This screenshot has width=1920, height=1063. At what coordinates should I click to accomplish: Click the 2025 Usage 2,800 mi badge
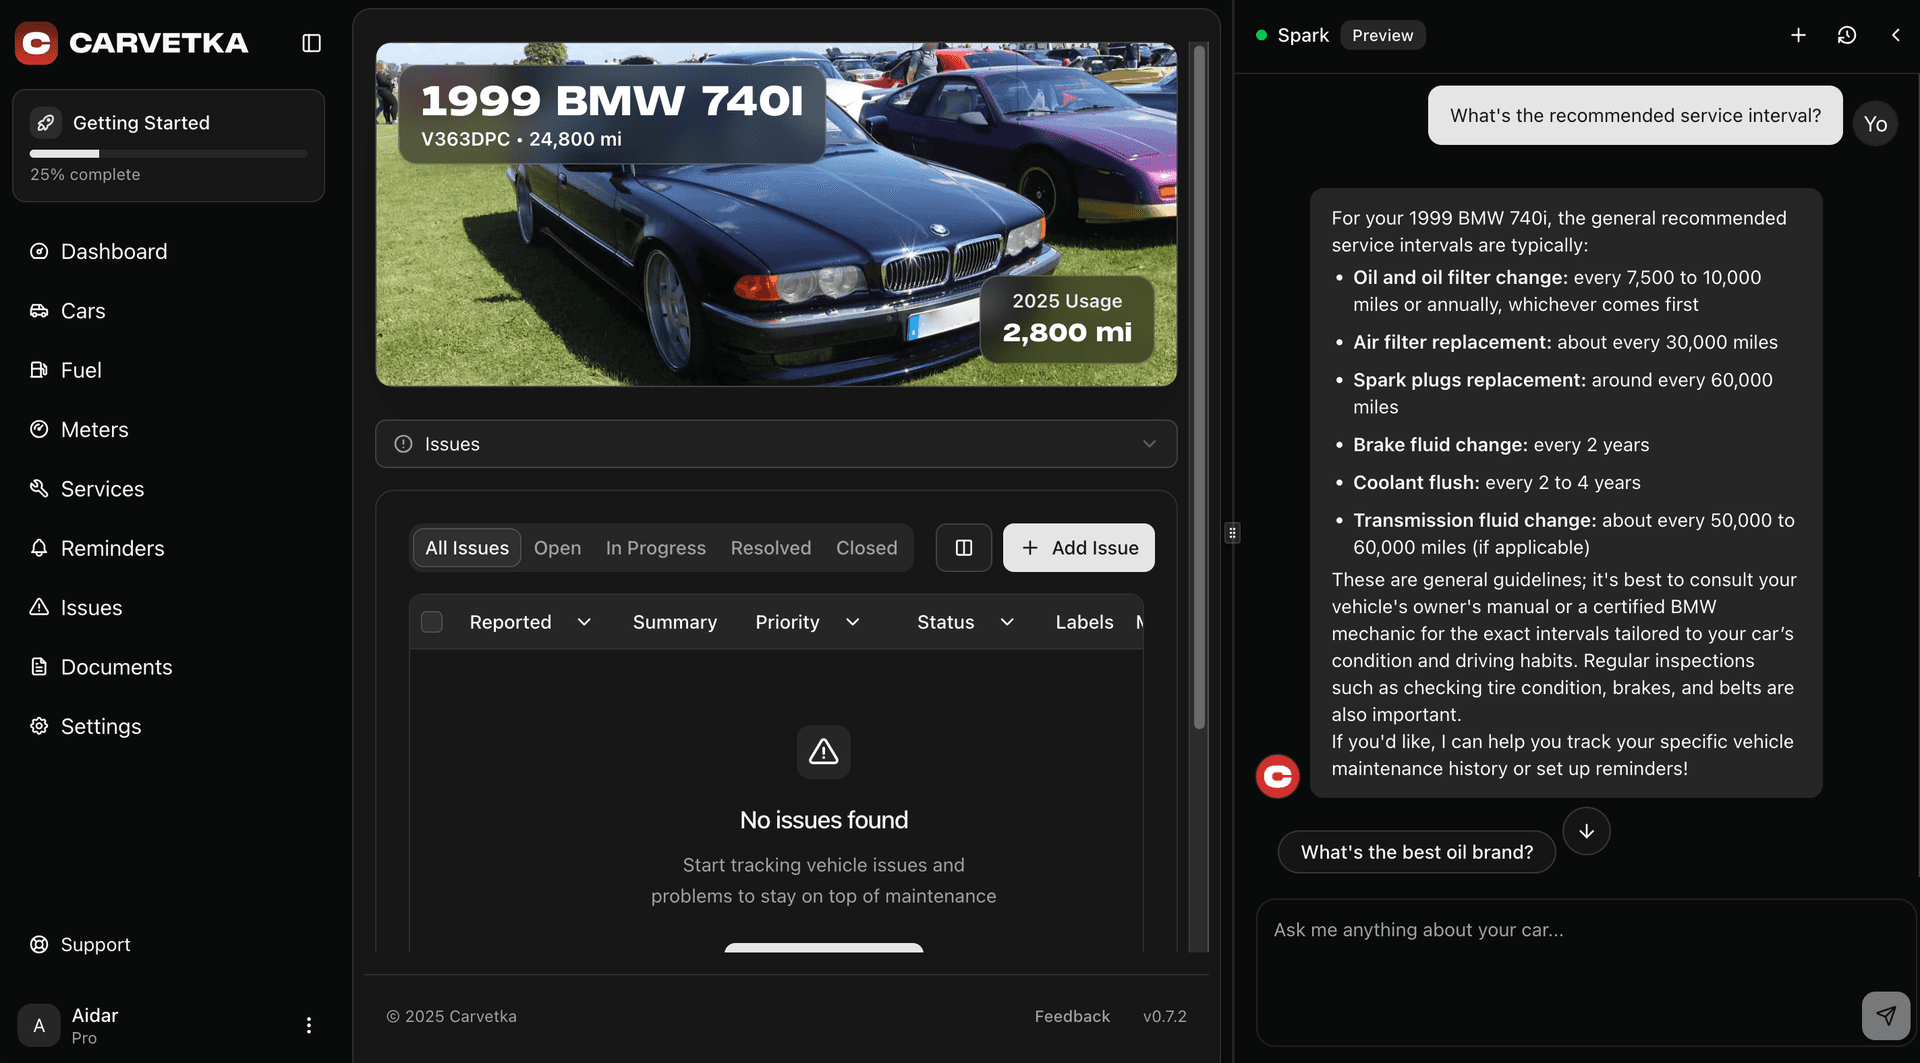click(1067, 319)
